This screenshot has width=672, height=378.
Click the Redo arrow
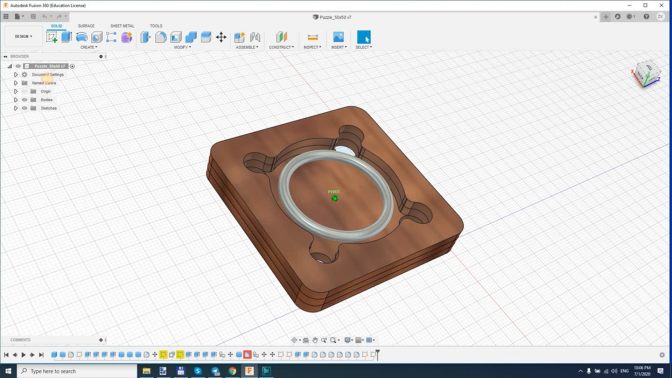[59, 16]
